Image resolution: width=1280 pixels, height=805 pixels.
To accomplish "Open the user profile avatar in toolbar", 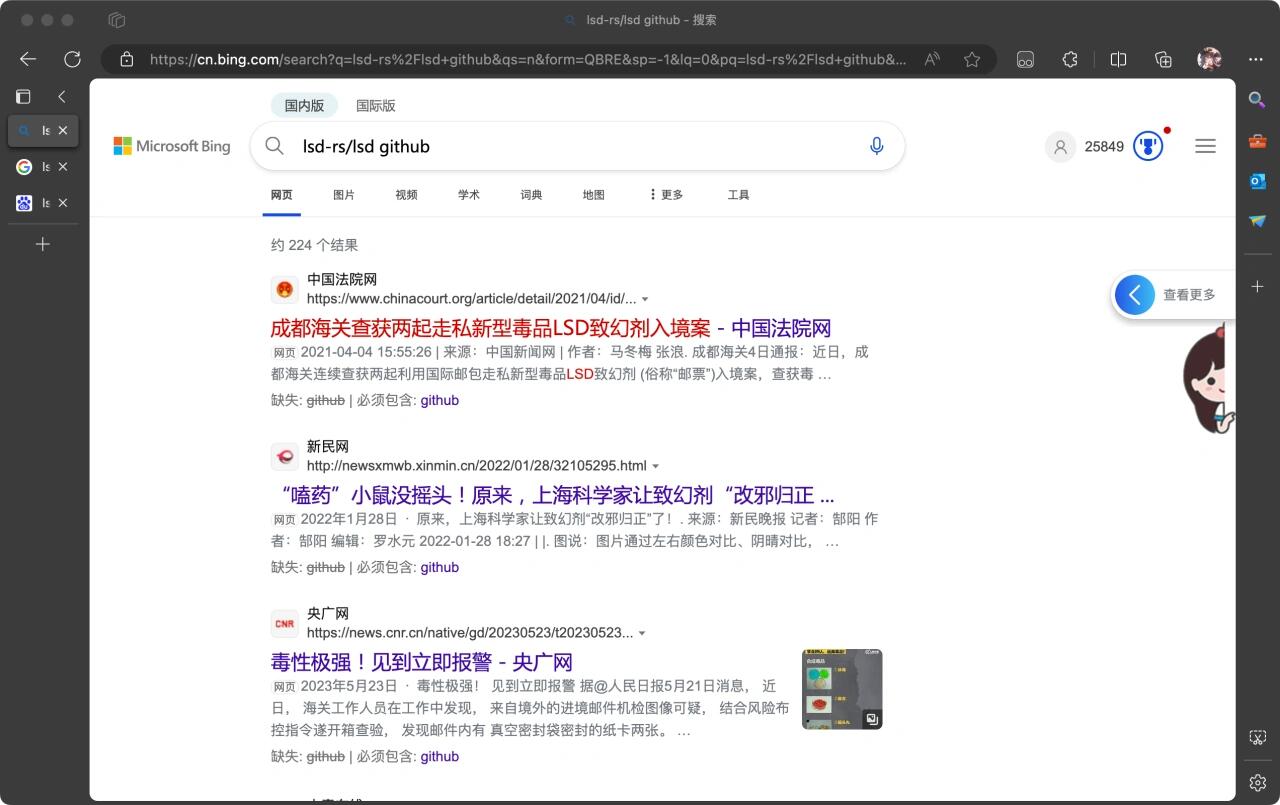I will coord(1209,59).
